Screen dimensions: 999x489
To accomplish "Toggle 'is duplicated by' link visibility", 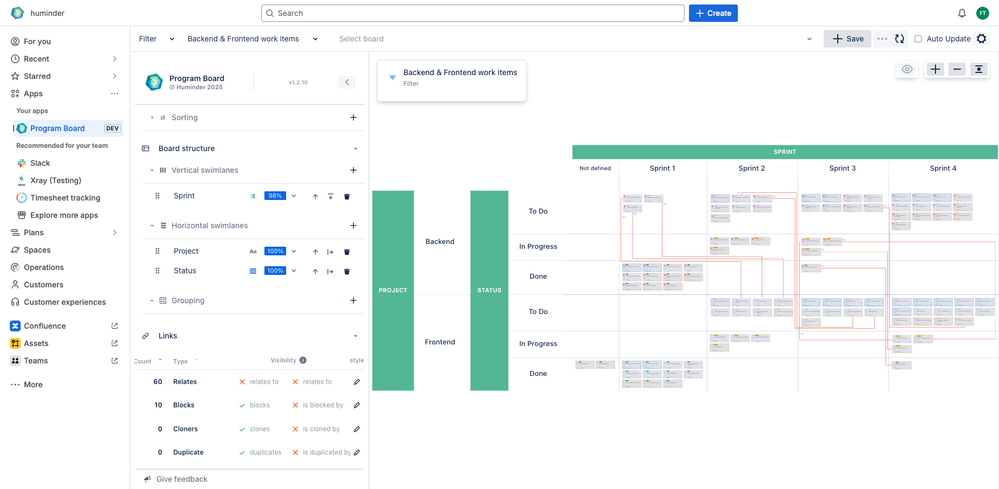I will 295,453.
